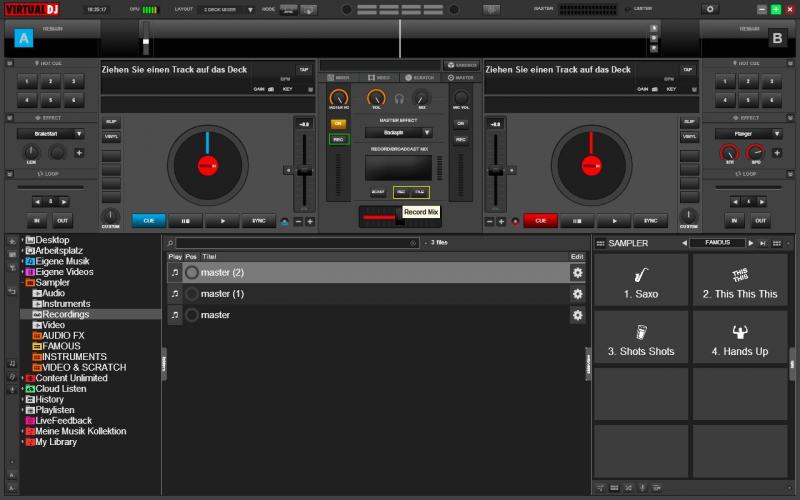Click the music note icon beside master (1)

[x=175, y=294]
